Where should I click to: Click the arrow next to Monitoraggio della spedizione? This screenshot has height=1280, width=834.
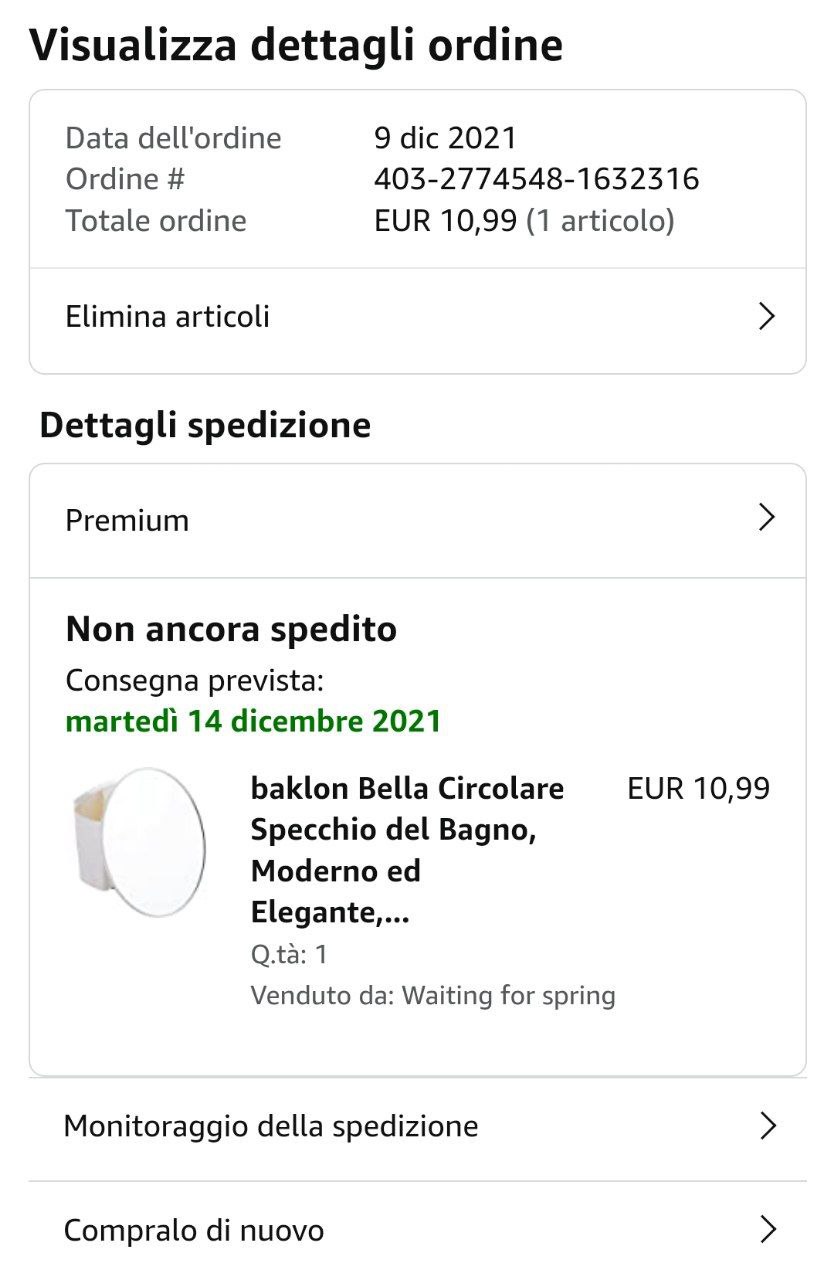[767, 1126]
